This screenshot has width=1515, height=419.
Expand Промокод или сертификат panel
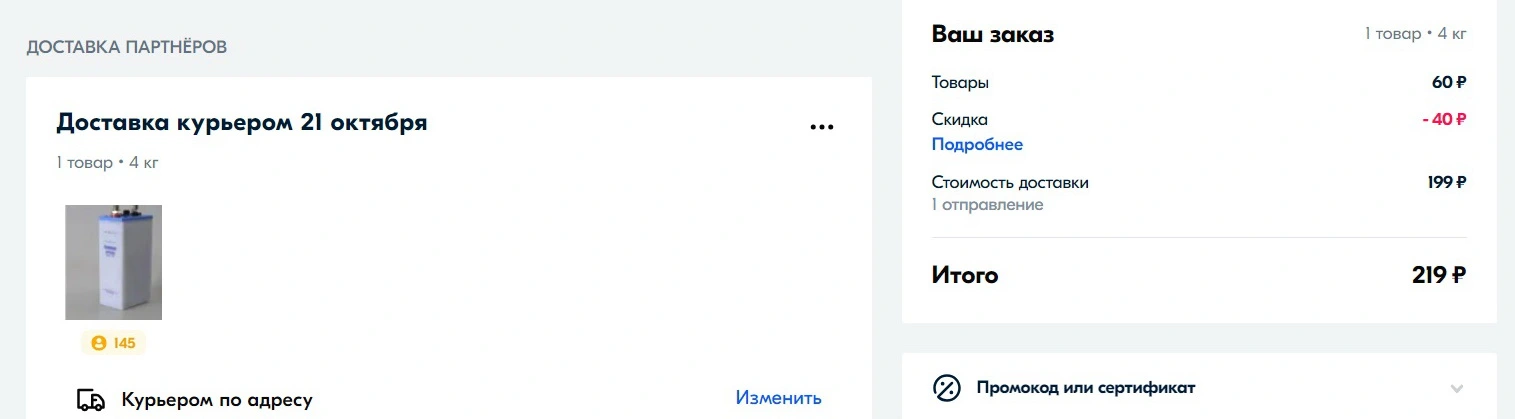(1199, 388)
